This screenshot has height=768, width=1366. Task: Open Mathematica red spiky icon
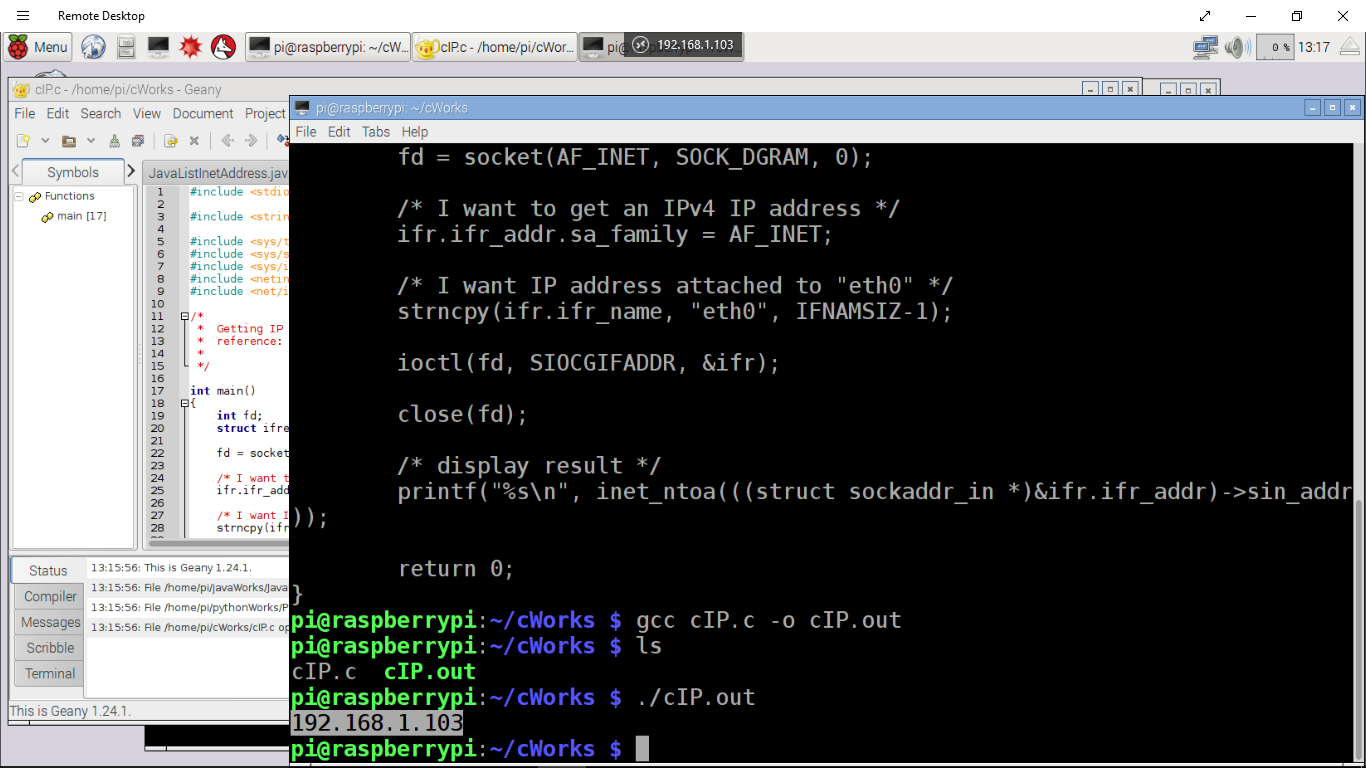click(190, 47)
